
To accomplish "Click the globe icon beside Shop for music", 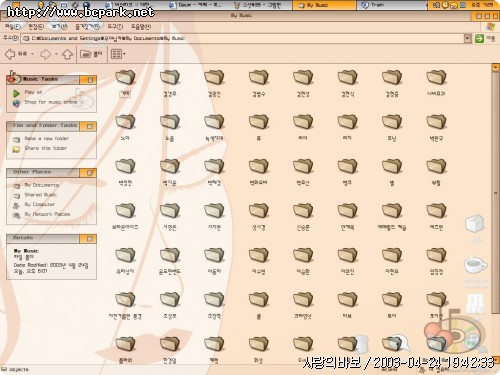I will coord(16,103).
